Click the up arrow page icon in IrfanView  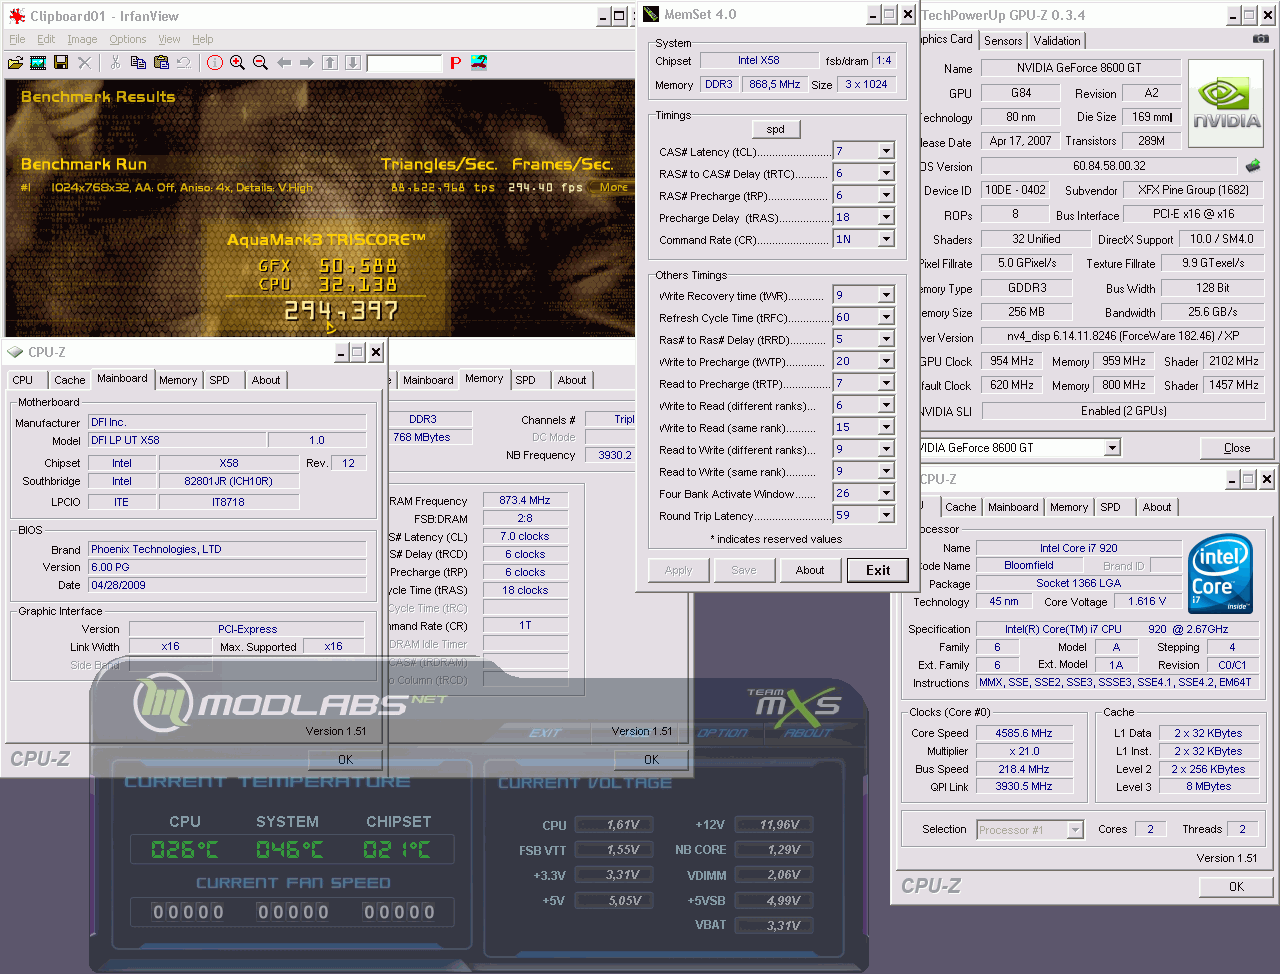click(330, 63)
